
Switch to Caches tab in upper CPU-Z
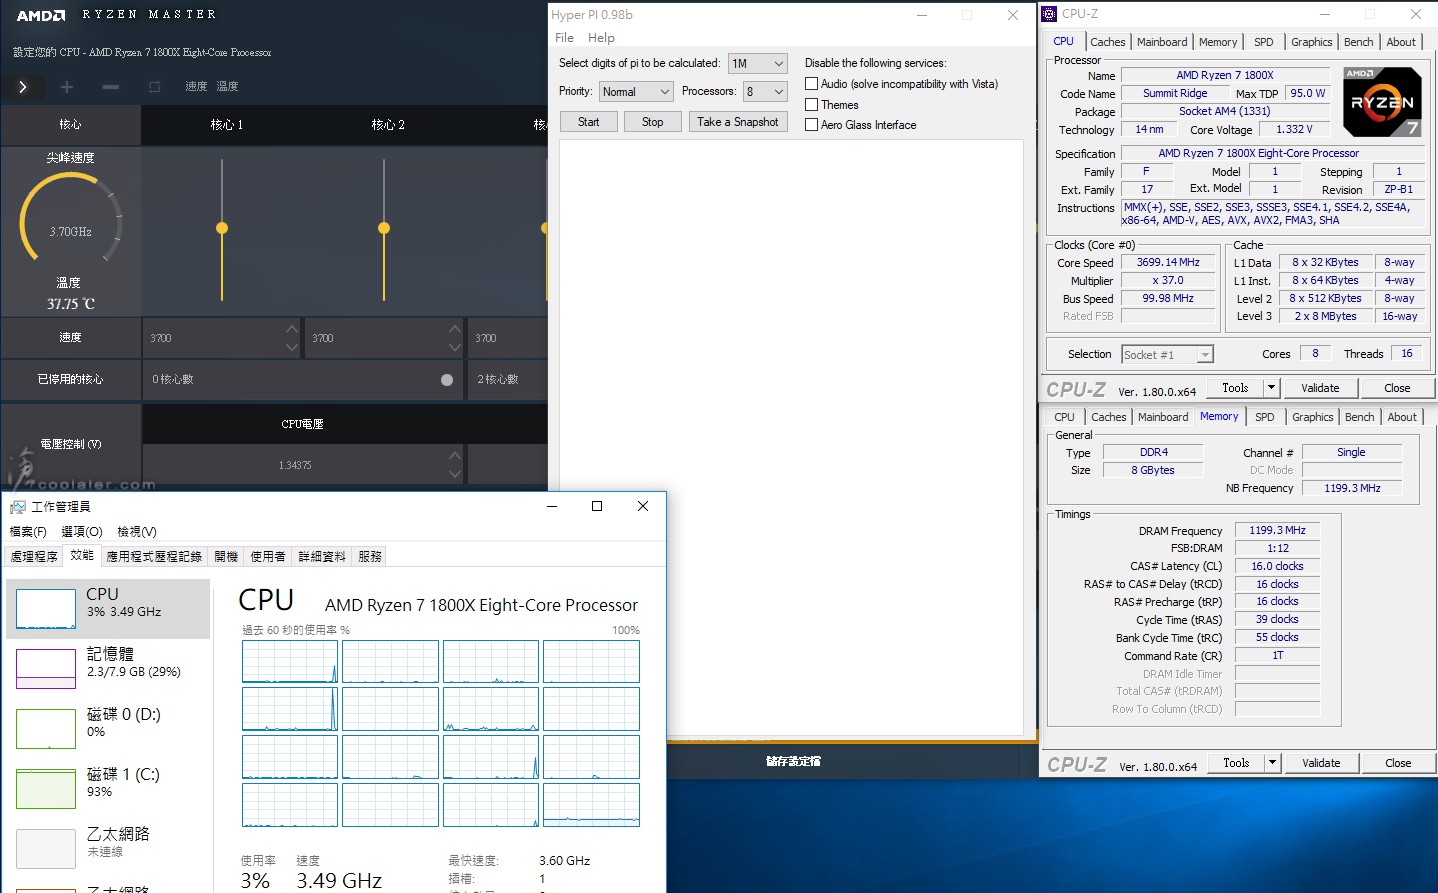click(x=1107, y=42)
